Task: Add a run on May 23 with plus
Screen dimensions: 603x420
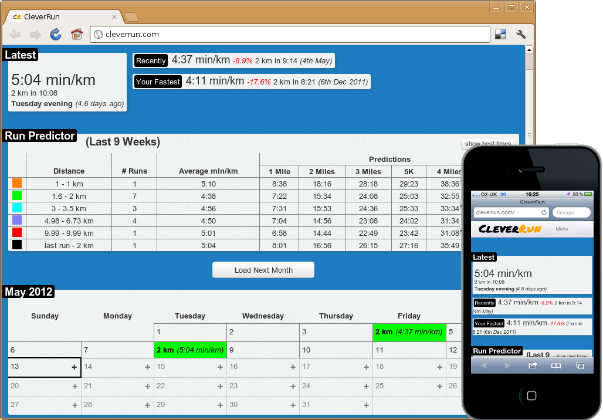Action: coord(293,386)
